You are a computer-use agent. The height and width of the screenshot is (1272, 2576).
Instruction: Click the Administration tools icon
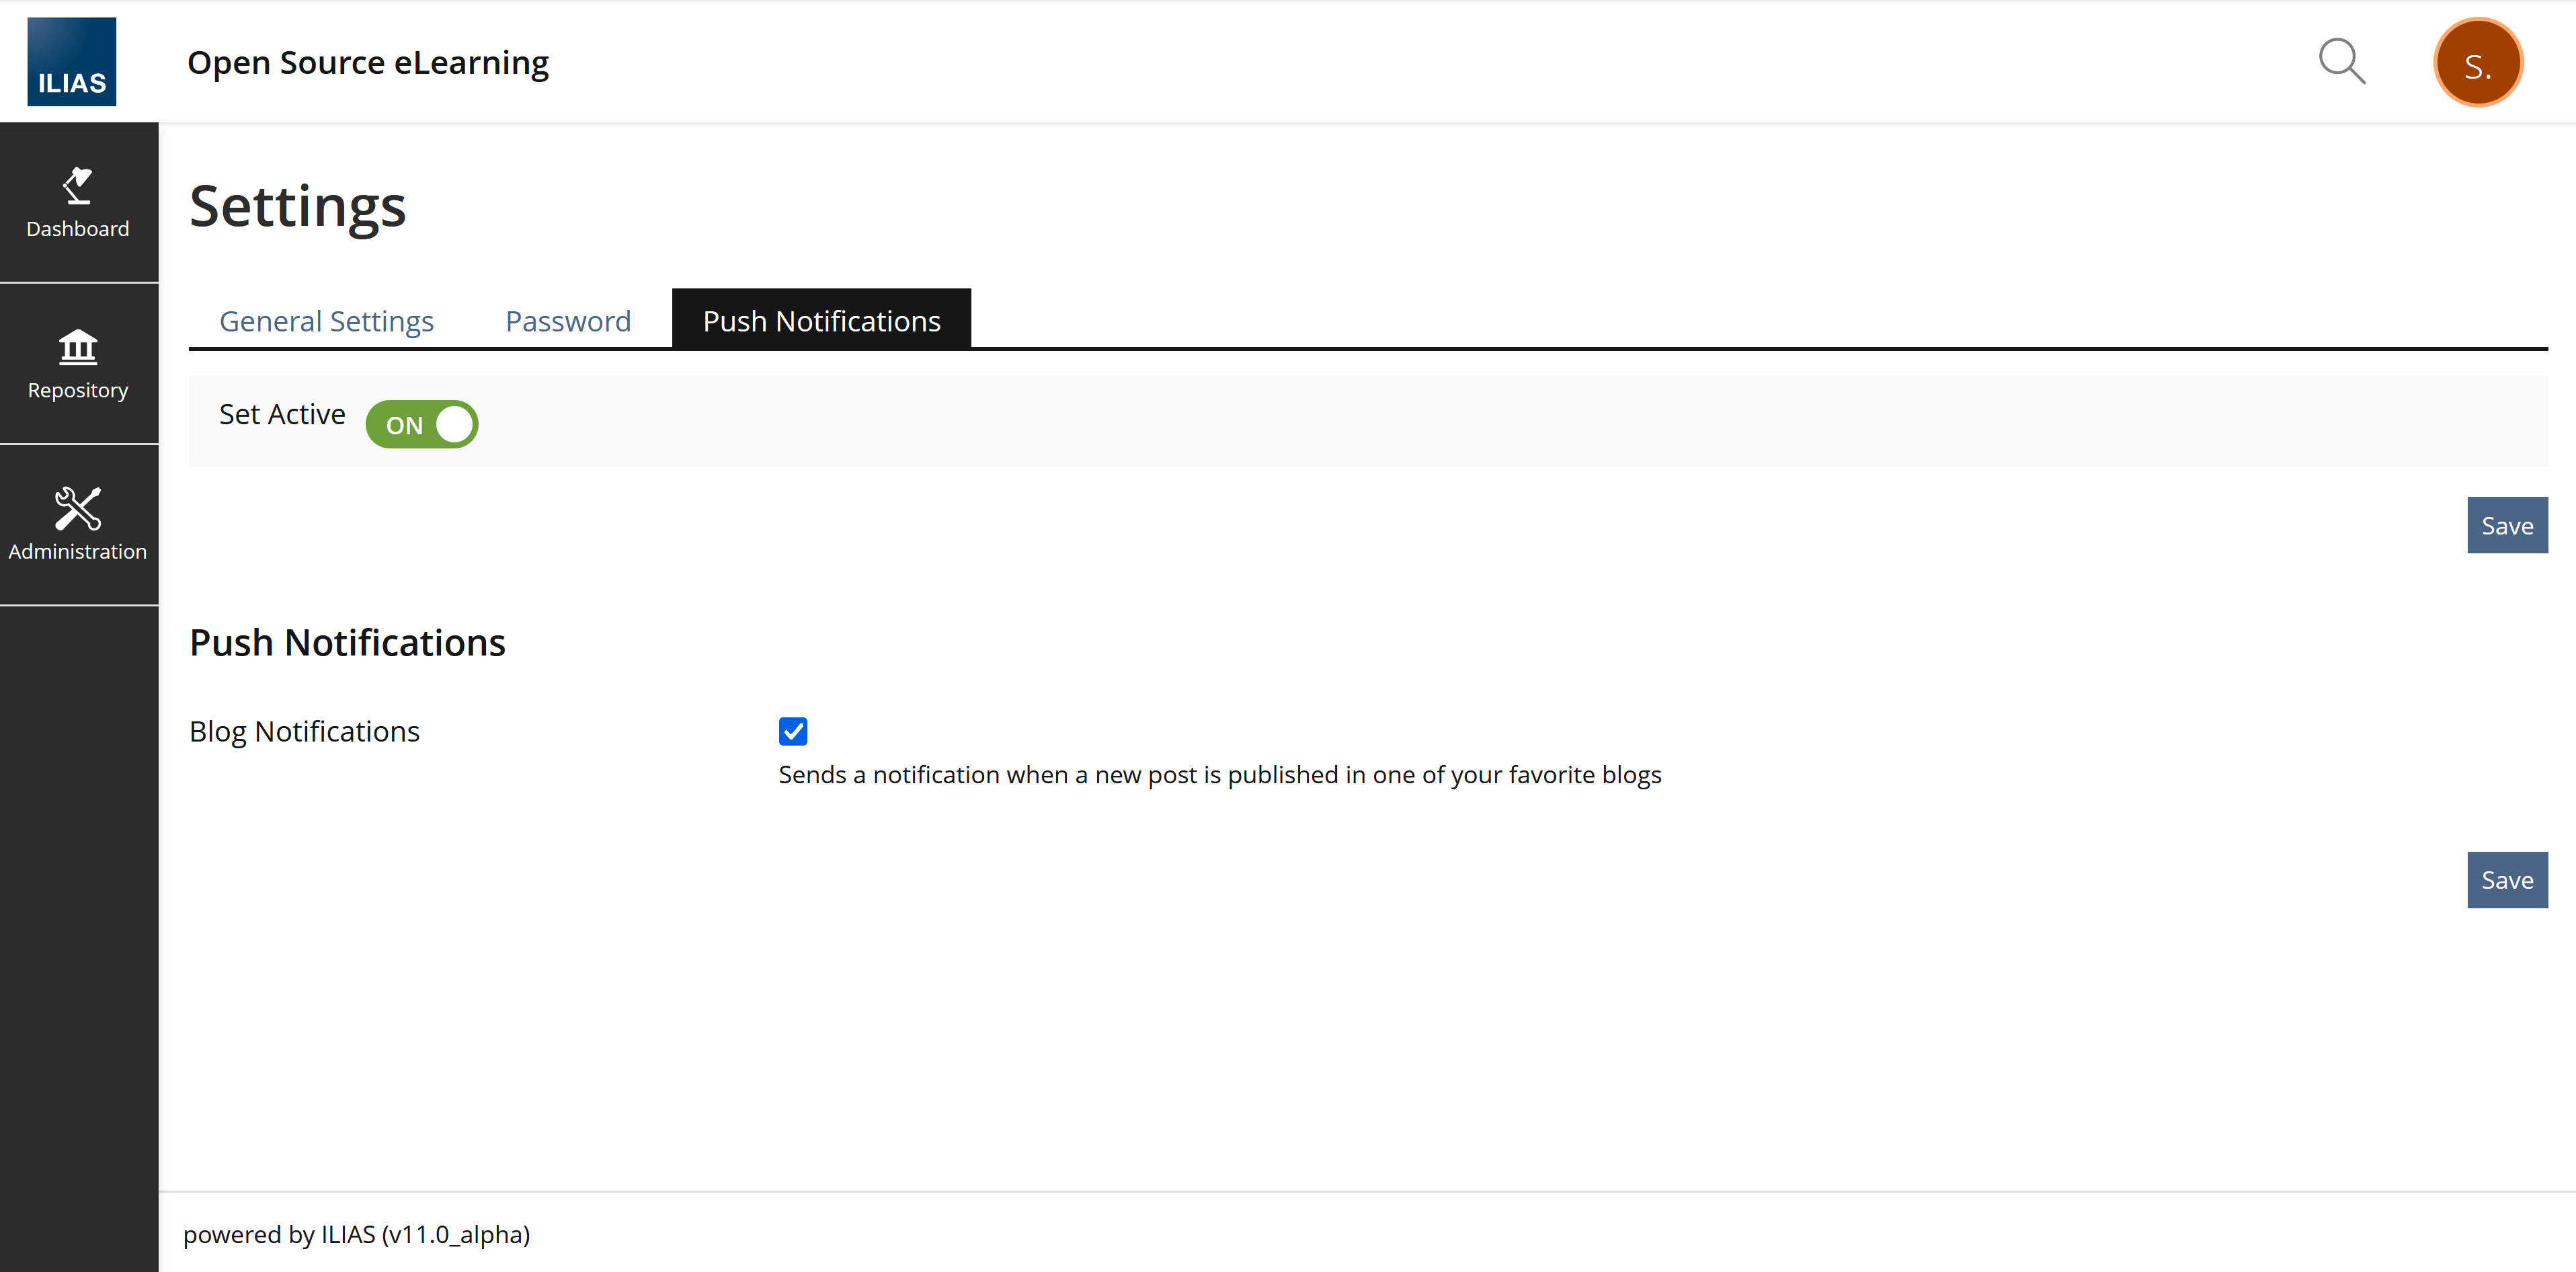(77, 508)
